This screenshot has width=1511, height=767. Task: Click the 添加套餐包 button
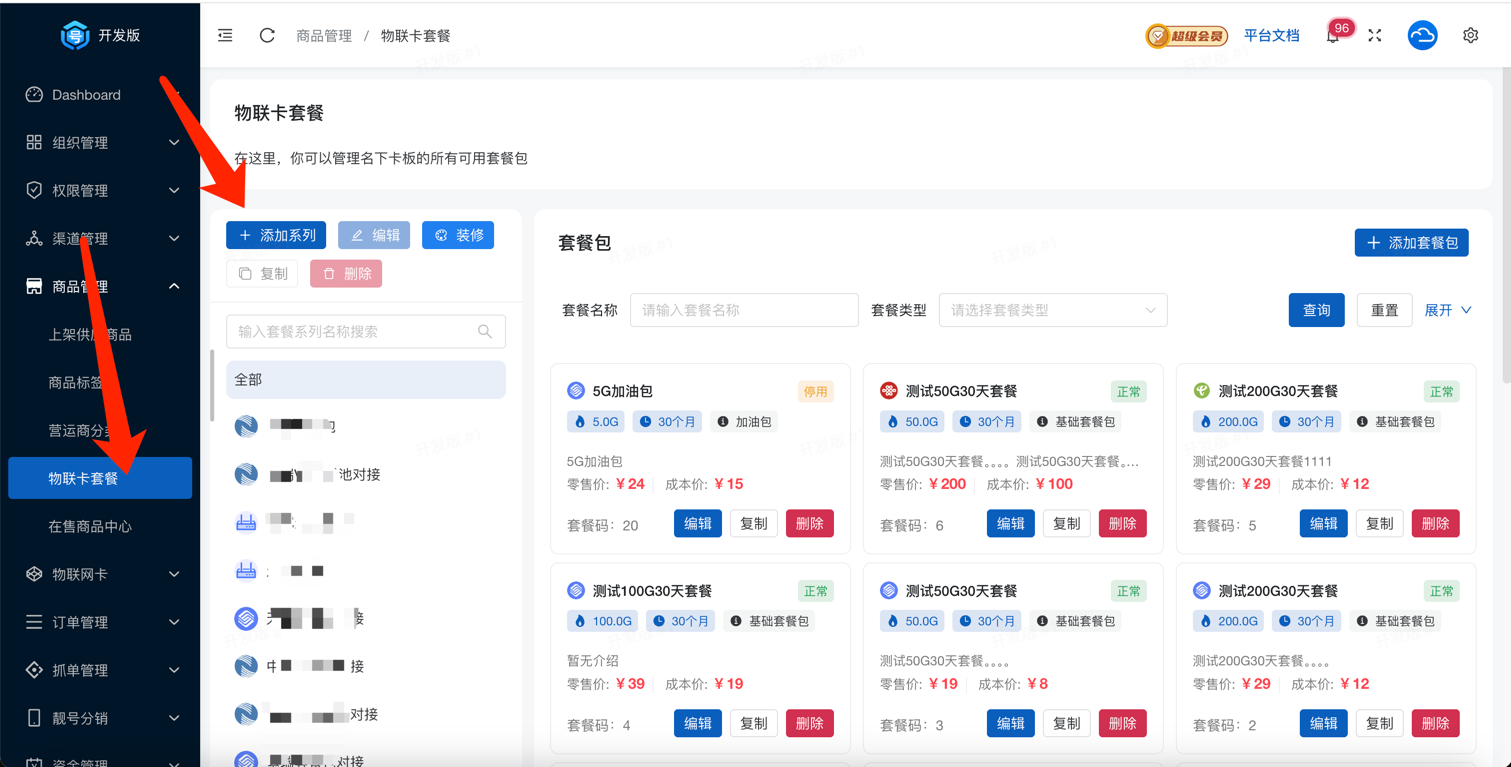[x=1411, y=243]
